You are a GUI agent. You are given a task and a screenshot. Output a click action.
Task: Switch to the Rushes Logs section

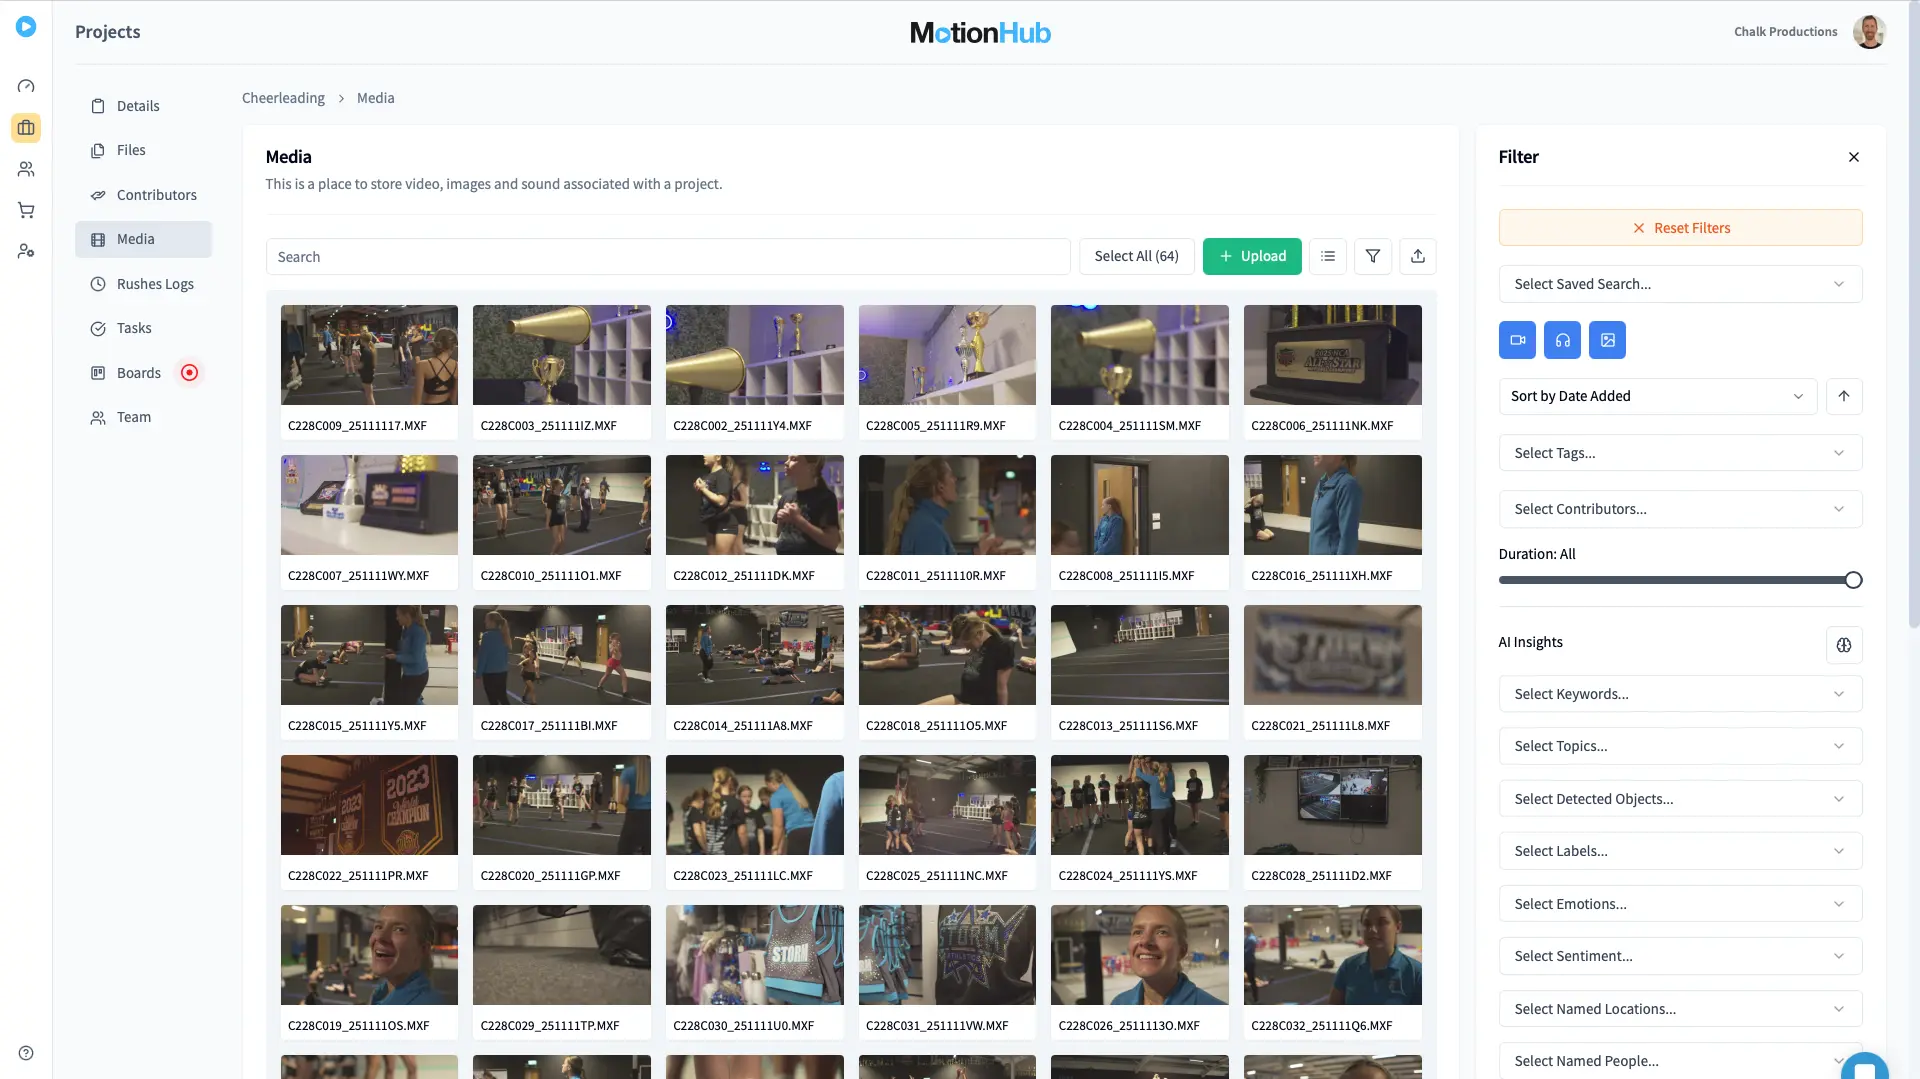click(x=155, y=284)
